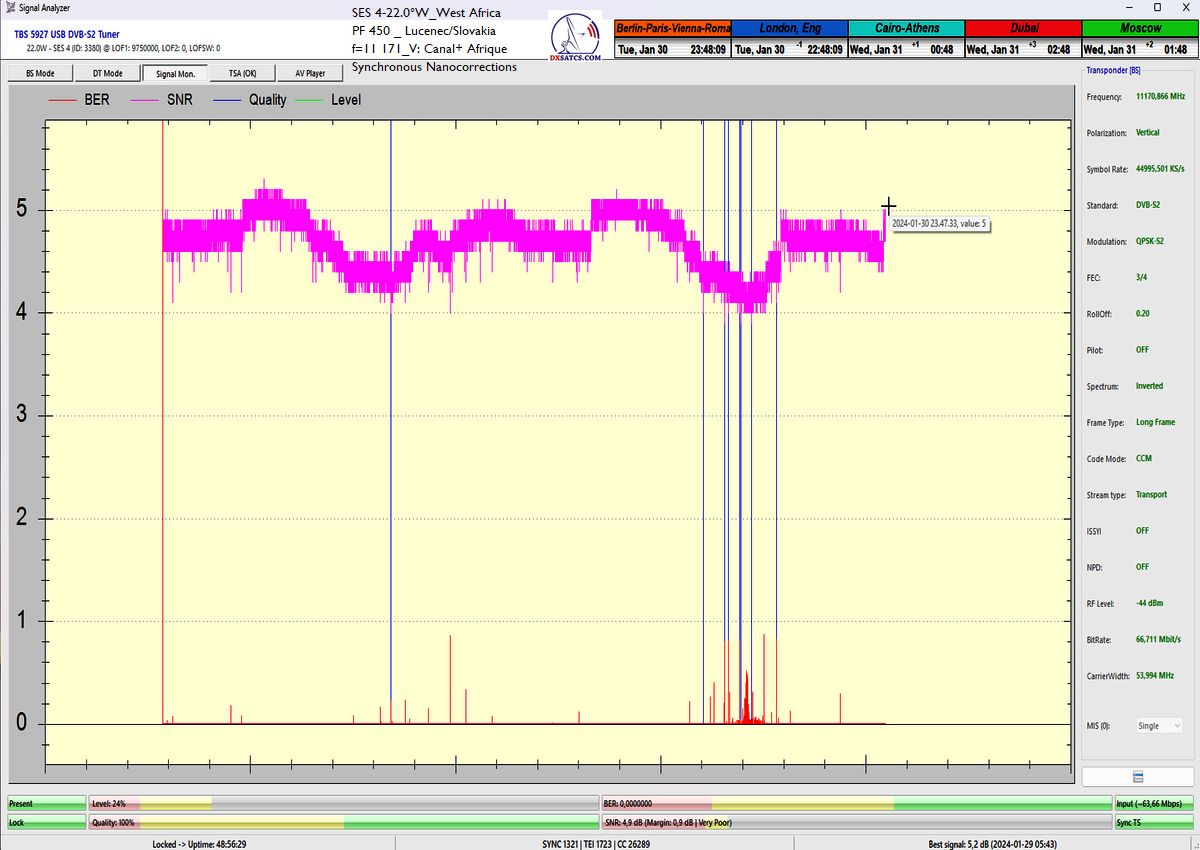
Task: Select the Signal Mon. tab
Action: pyautogui.click(x=175, y=73)
